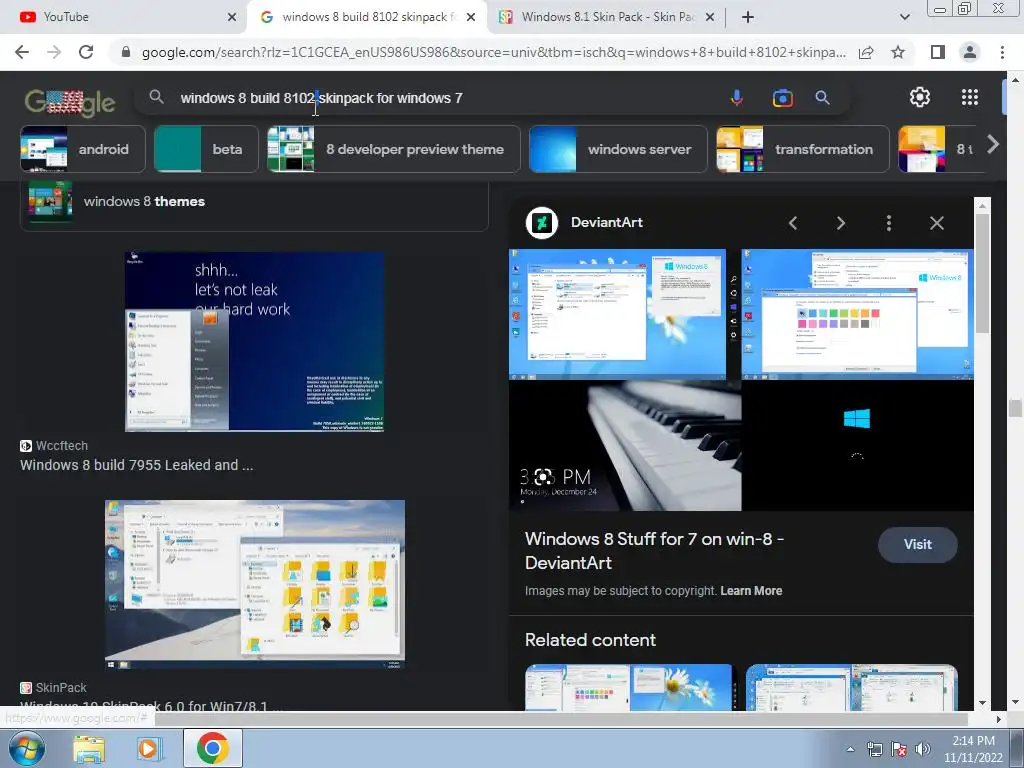Click the browser forward arrow
This screenshot has width=1024, height=768.
pyautogui.click(x=54, y=52)
